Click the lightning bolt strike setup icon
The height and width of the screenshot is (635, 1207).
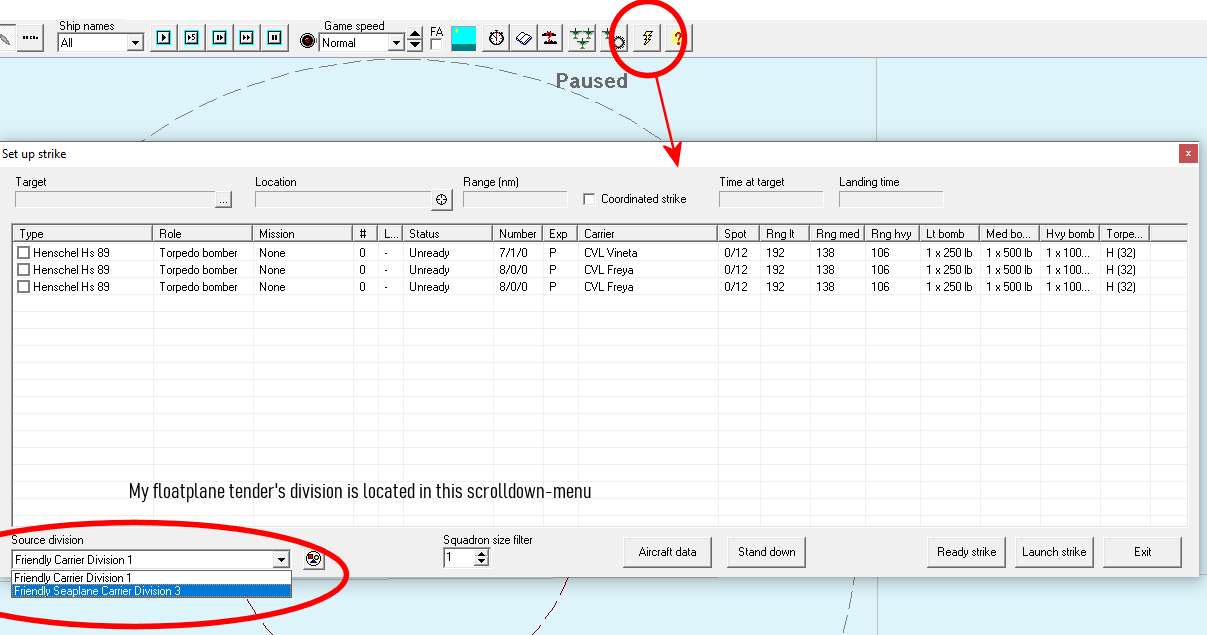pos(648,39)
